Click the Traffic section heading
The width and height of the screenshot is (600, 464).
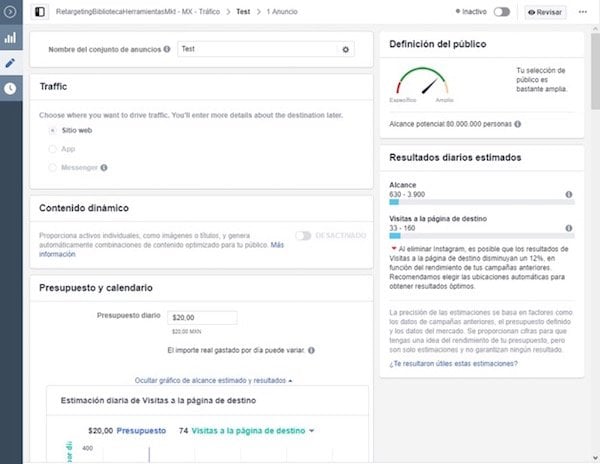53,86
